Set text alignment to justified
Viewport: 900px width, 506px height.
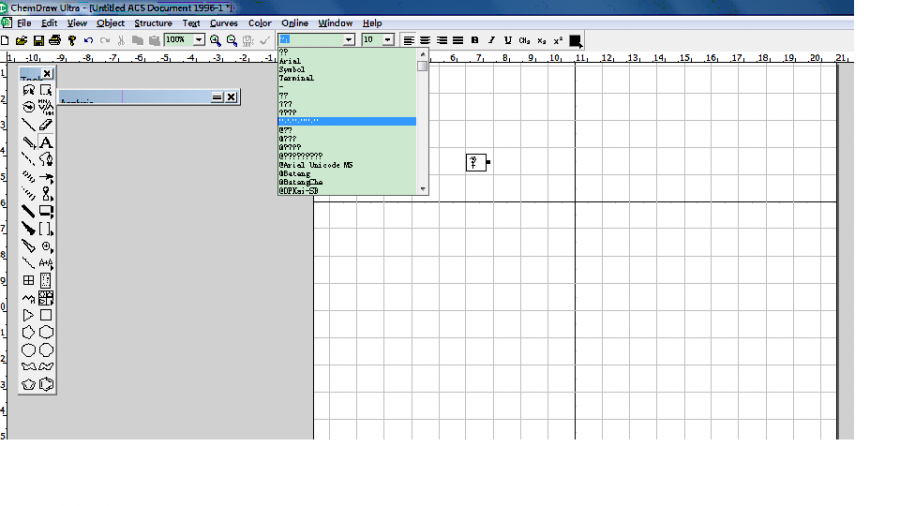coord(457,40)
